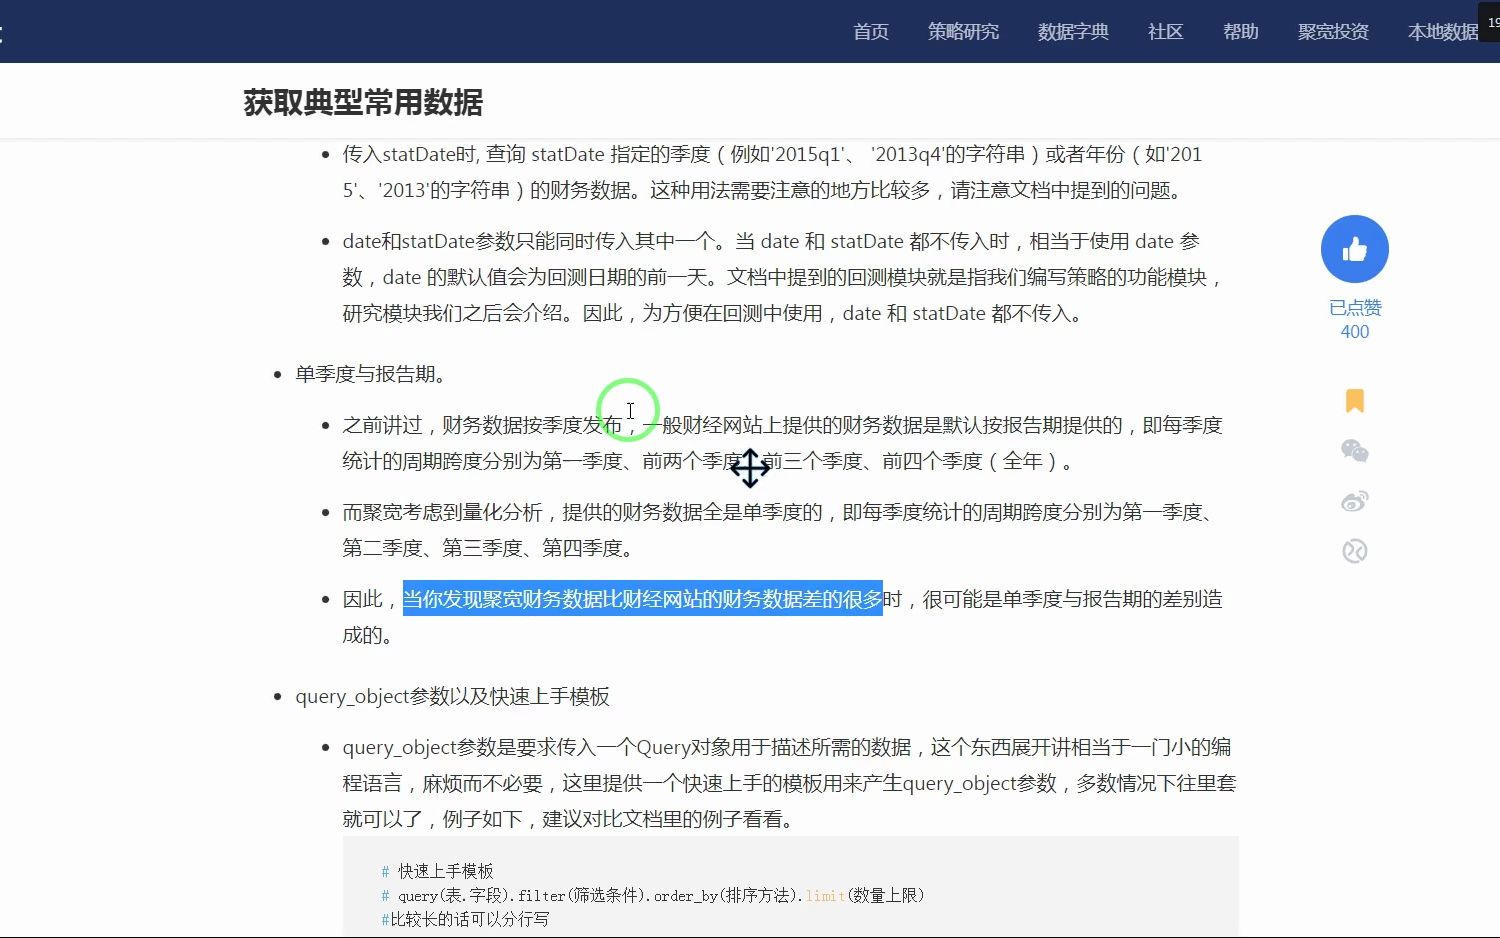Open 首页 in the top navigation
The image size is (1500, 938).
[x=871, y=32]
